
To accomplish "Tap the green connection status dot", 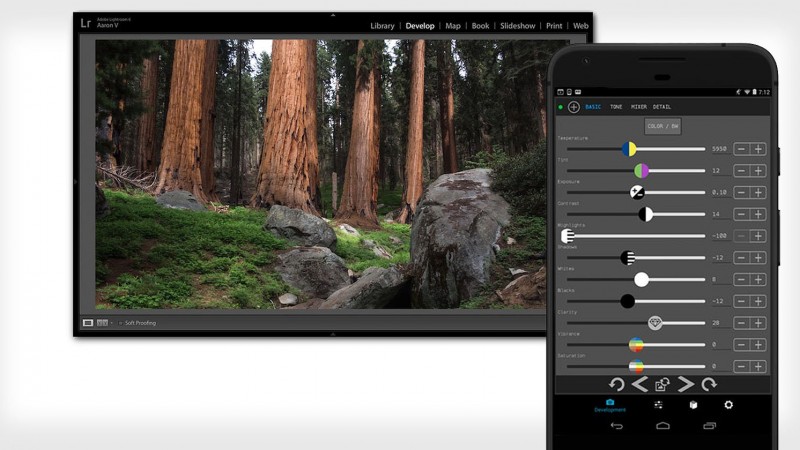I will [x=560, y=107].
